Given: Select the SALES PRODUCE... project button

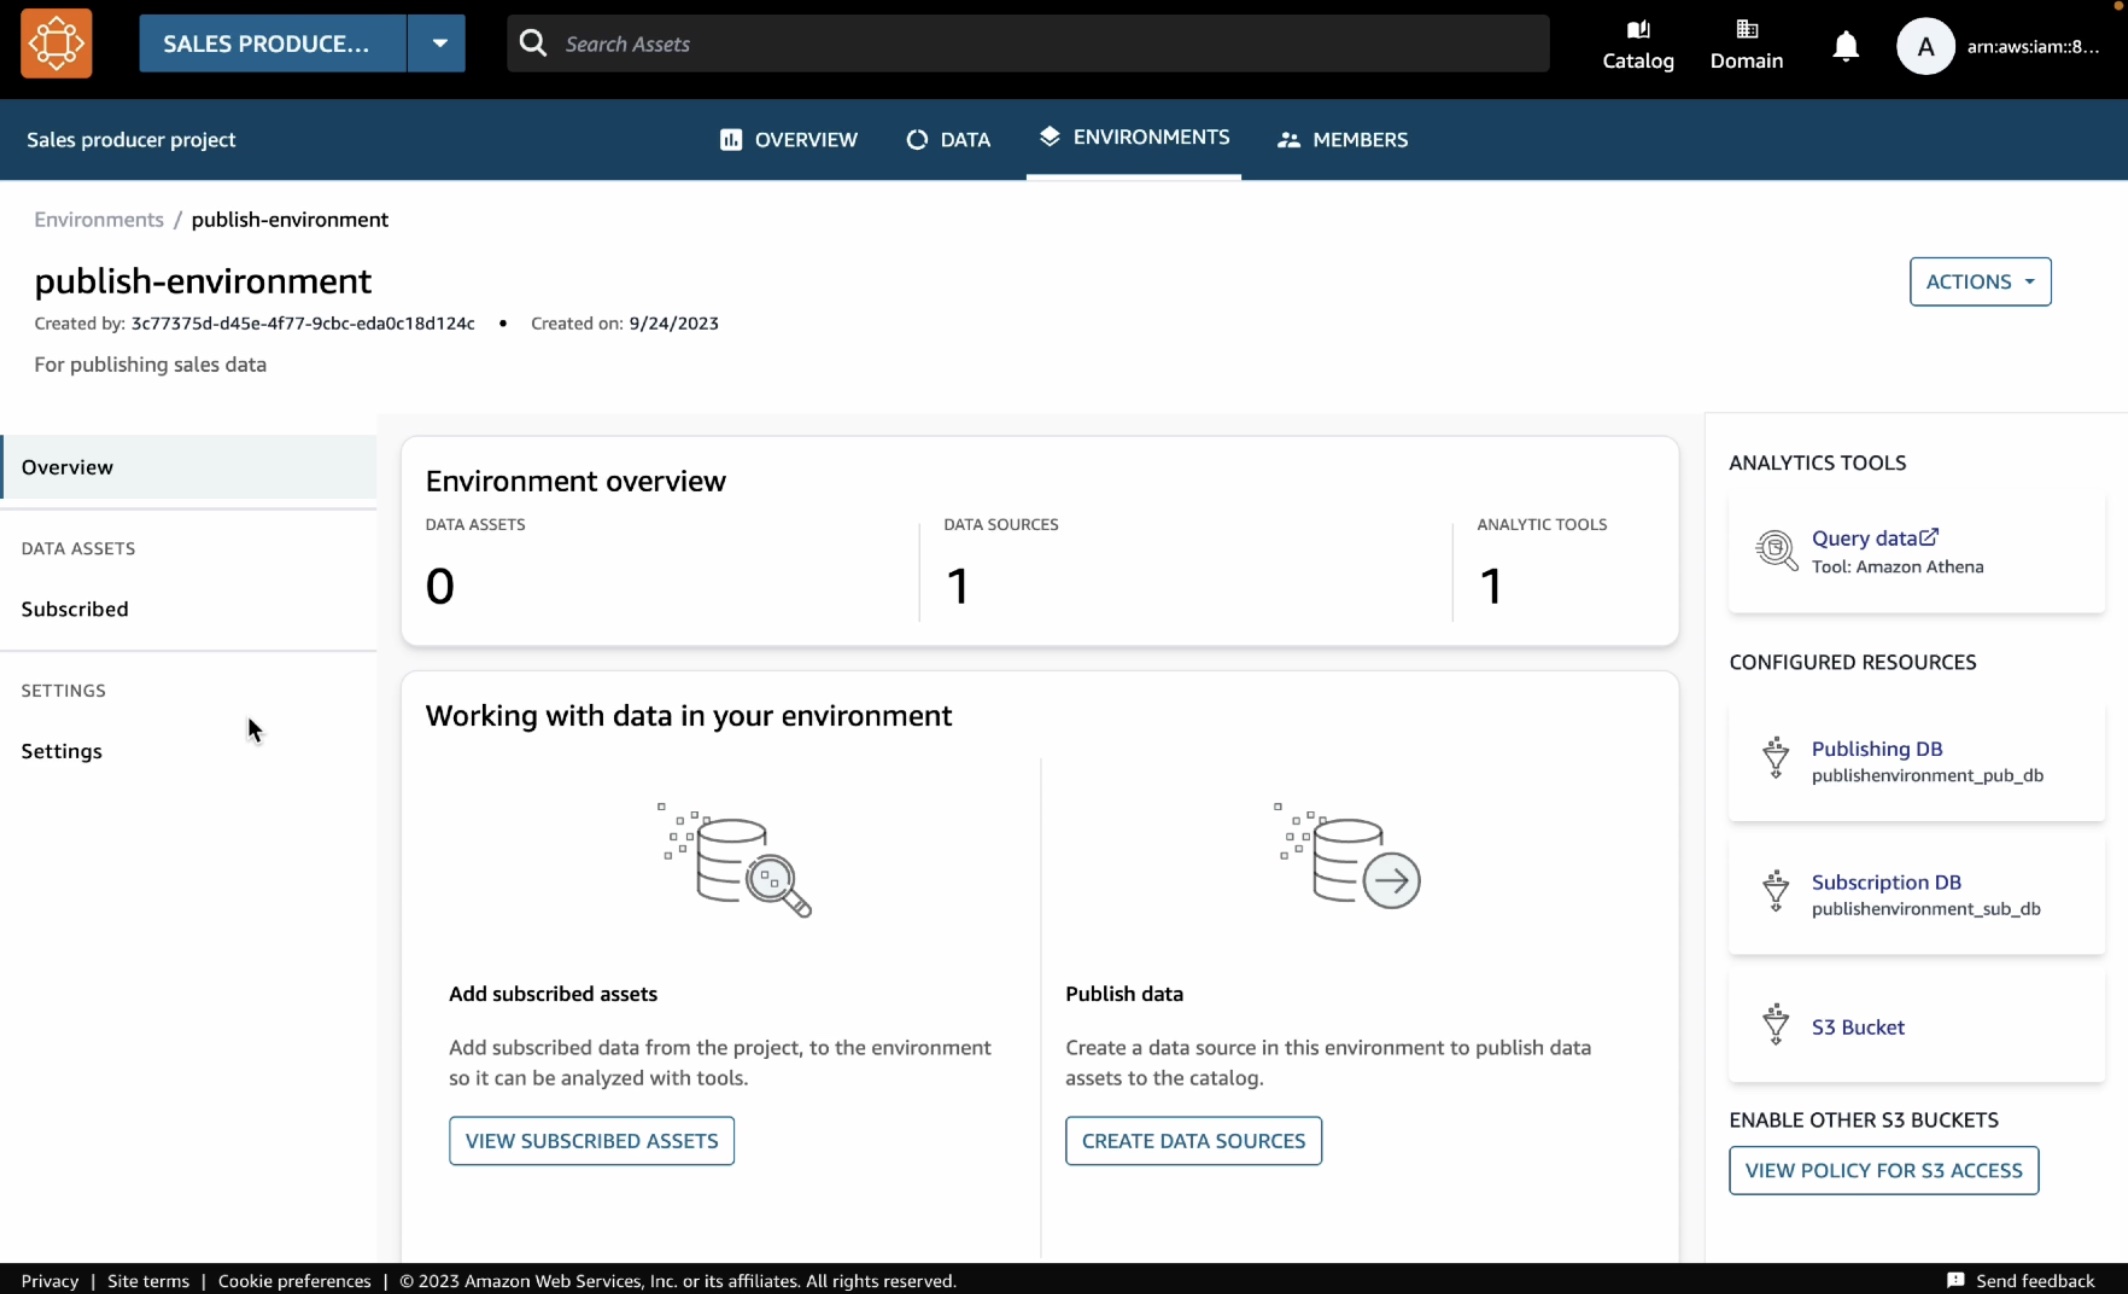Looking at the screenshot, I should [272, 43].
